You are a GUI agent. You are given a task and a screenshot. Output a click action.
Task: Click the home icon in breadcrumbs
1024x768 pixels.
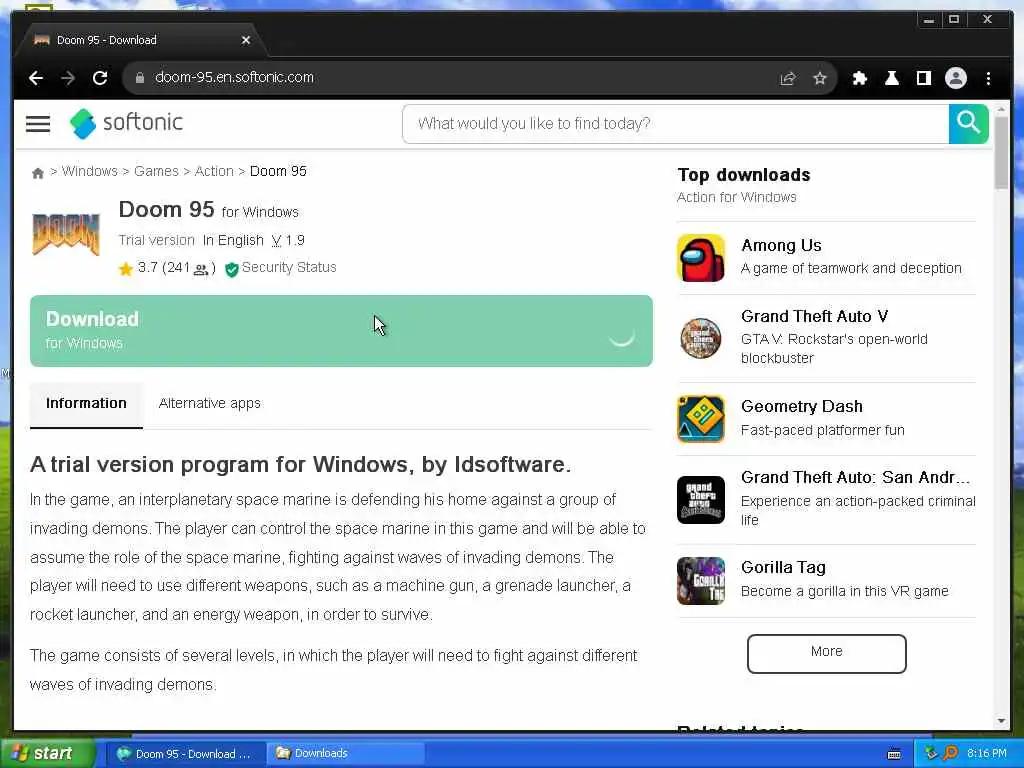coord(37,173)
